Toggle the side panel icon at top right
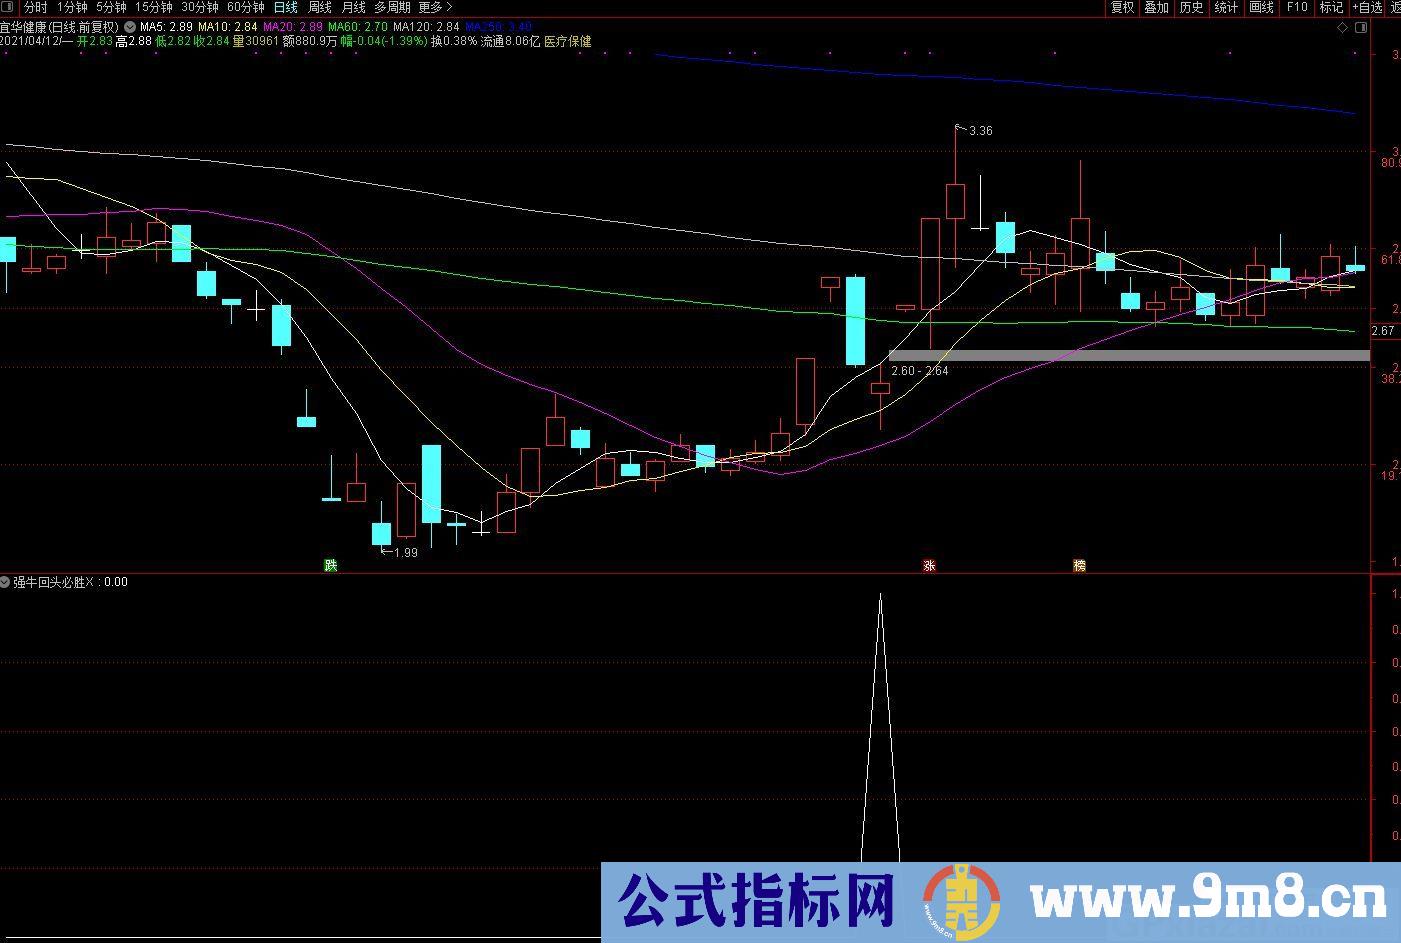The height and width of the screenshot is (943, 1401). click(x=1360, y=28)
